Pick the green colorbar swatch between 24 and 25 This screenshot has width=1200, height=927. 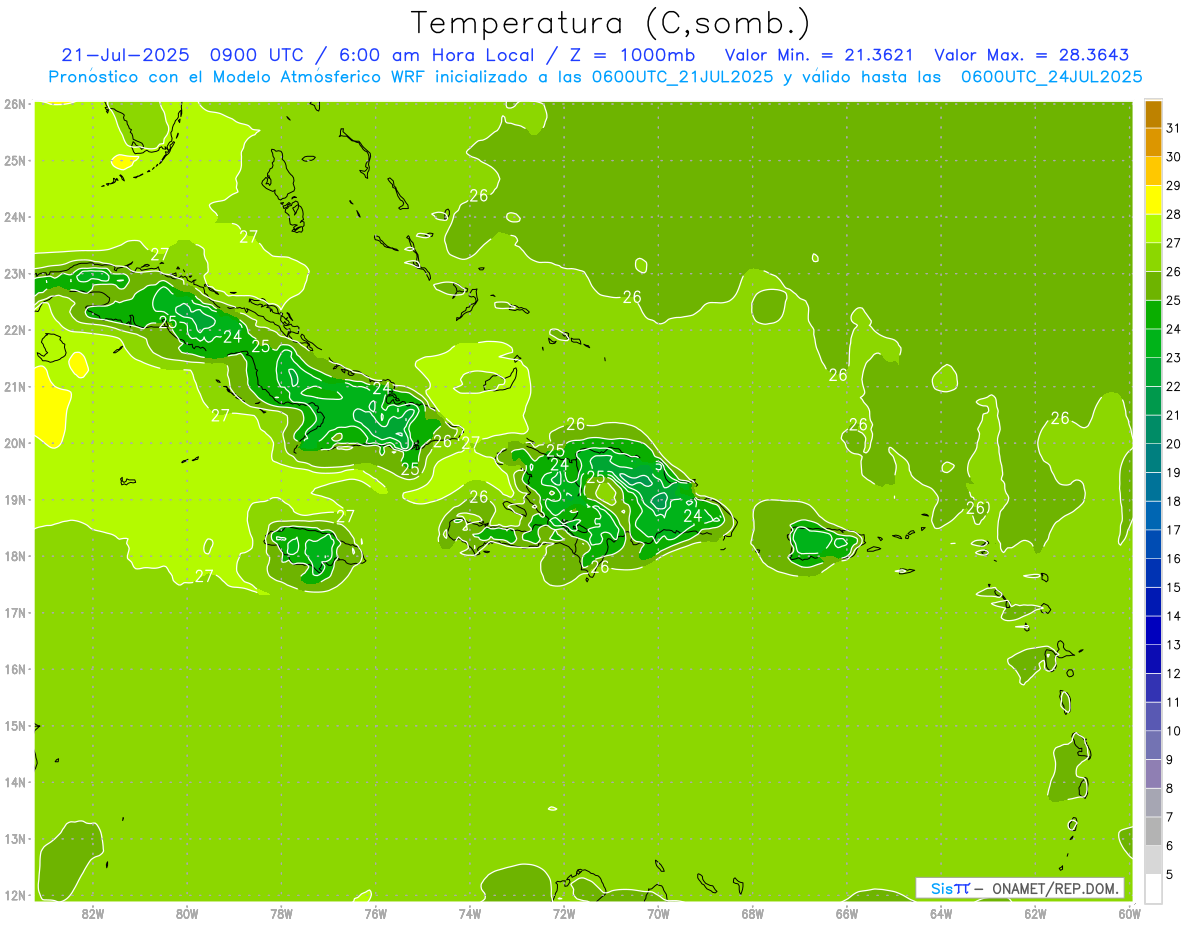[1153, 315]
